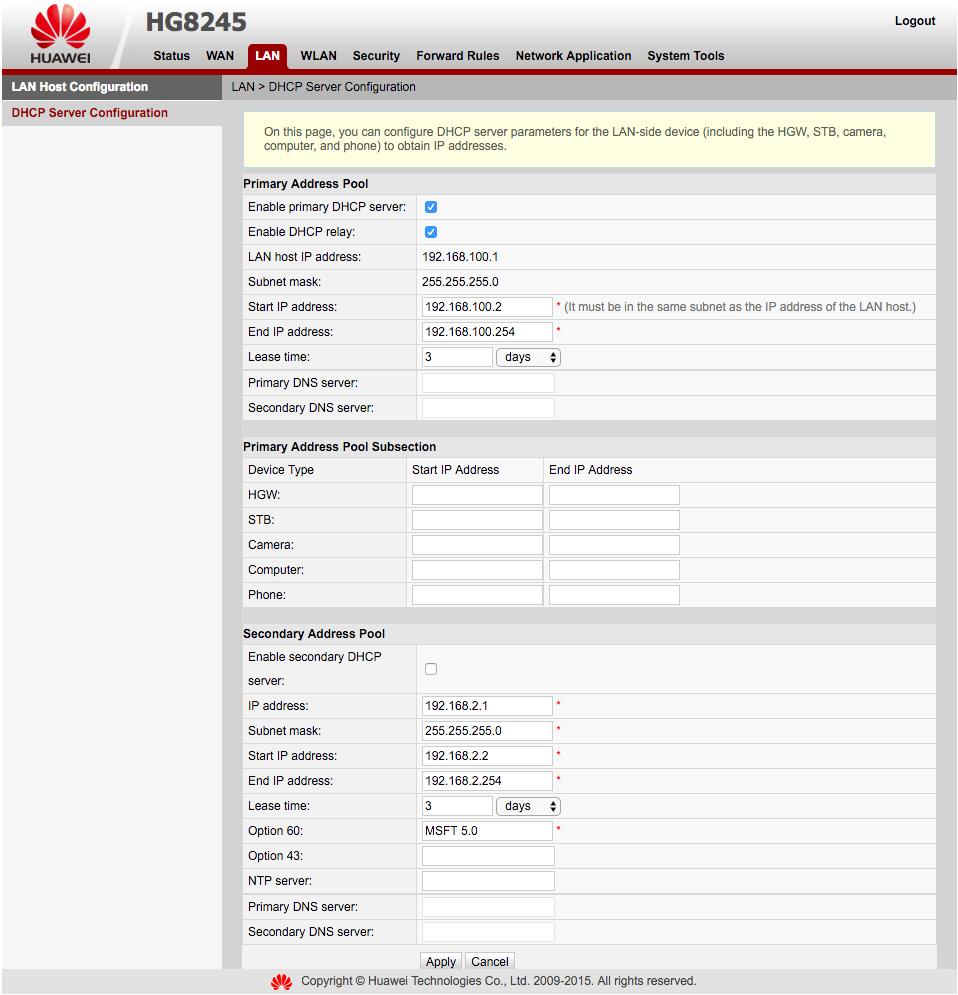This screenshot has height=995, width=958.
Task: Click the Phone Start IP Address field
Action: pyautogui.click(x=477, y=595)
